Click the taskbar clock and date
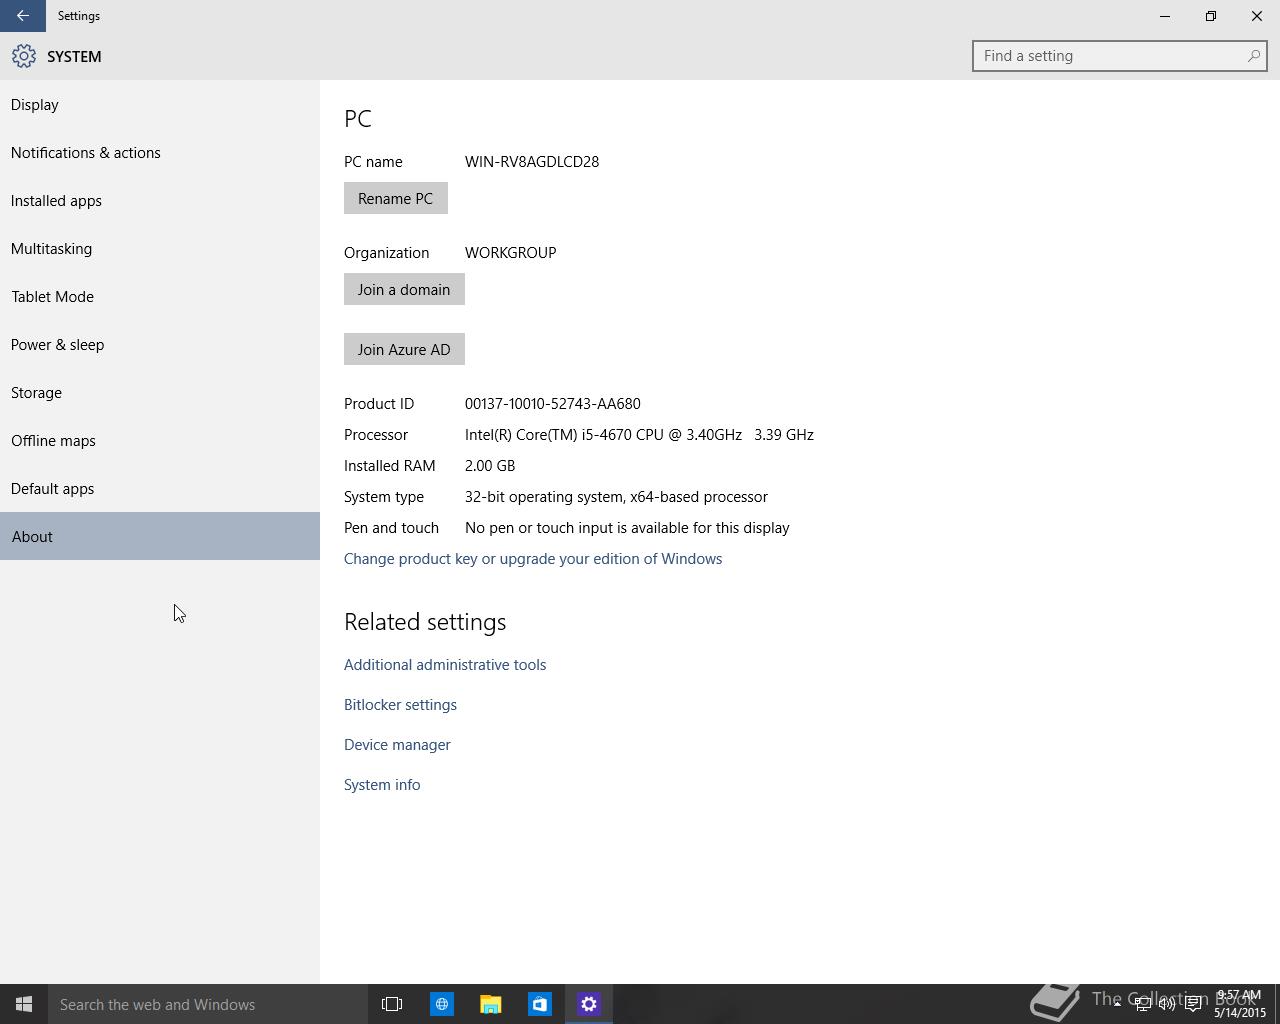Screen dimensions: 1280x1024 click(1239, 1004)
